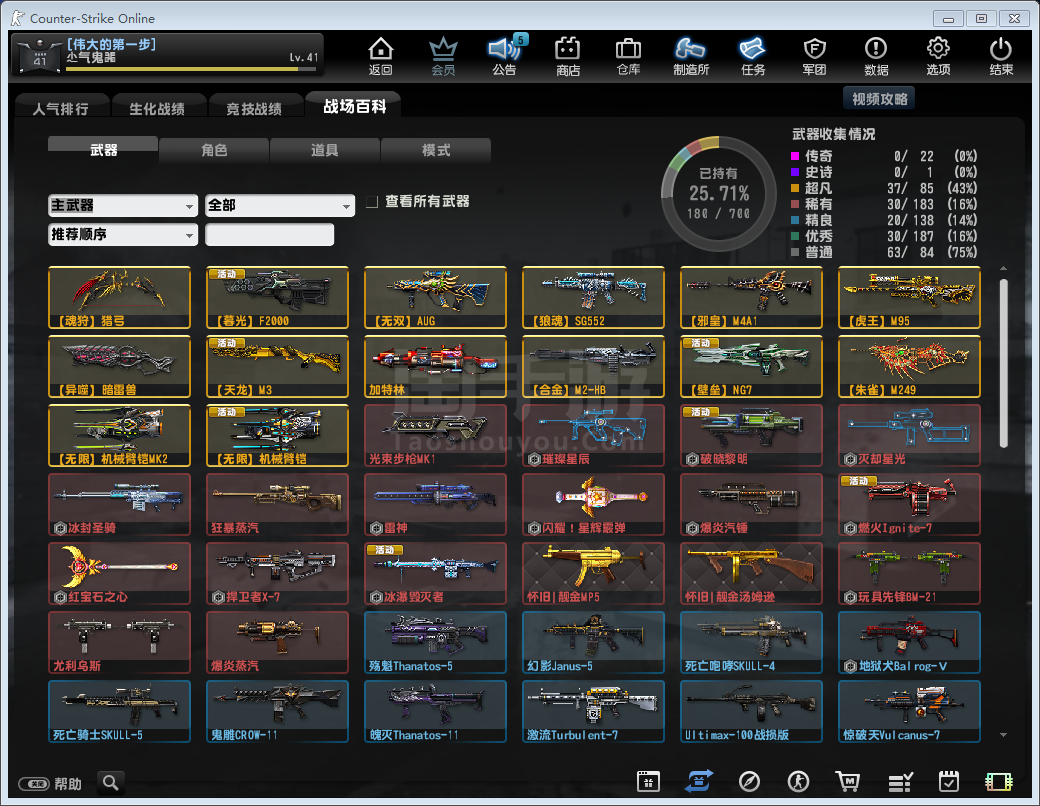Click the 精良 blue legend swatch

[795, 220]
